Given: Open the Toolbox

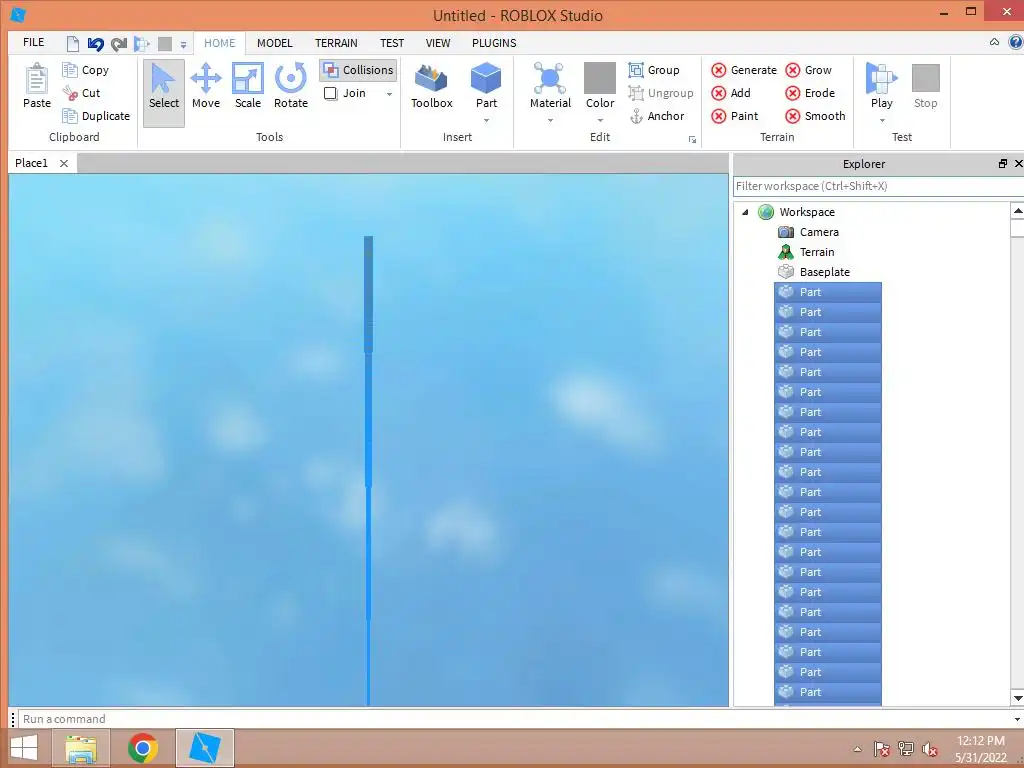Looking at the screenshot, I should (432, 86).
